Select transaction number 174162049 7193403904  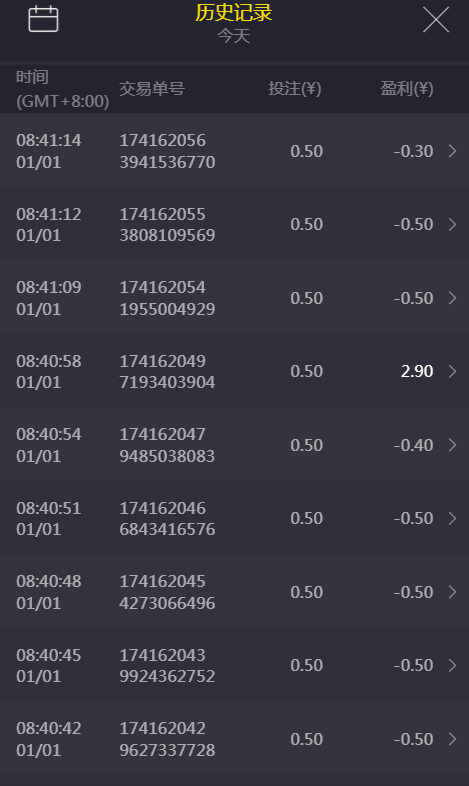click(x=167, y=371)
